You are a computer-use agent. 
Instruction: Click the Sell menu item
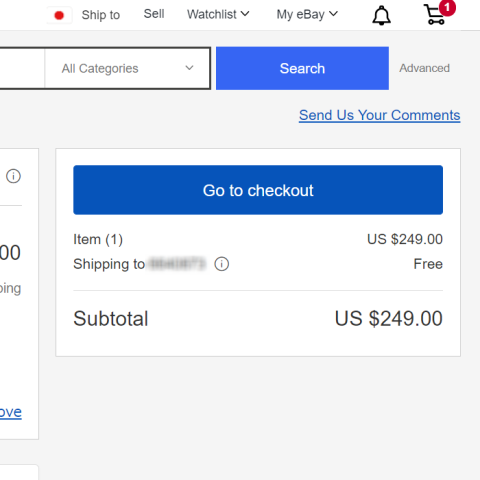pos(154,14)
